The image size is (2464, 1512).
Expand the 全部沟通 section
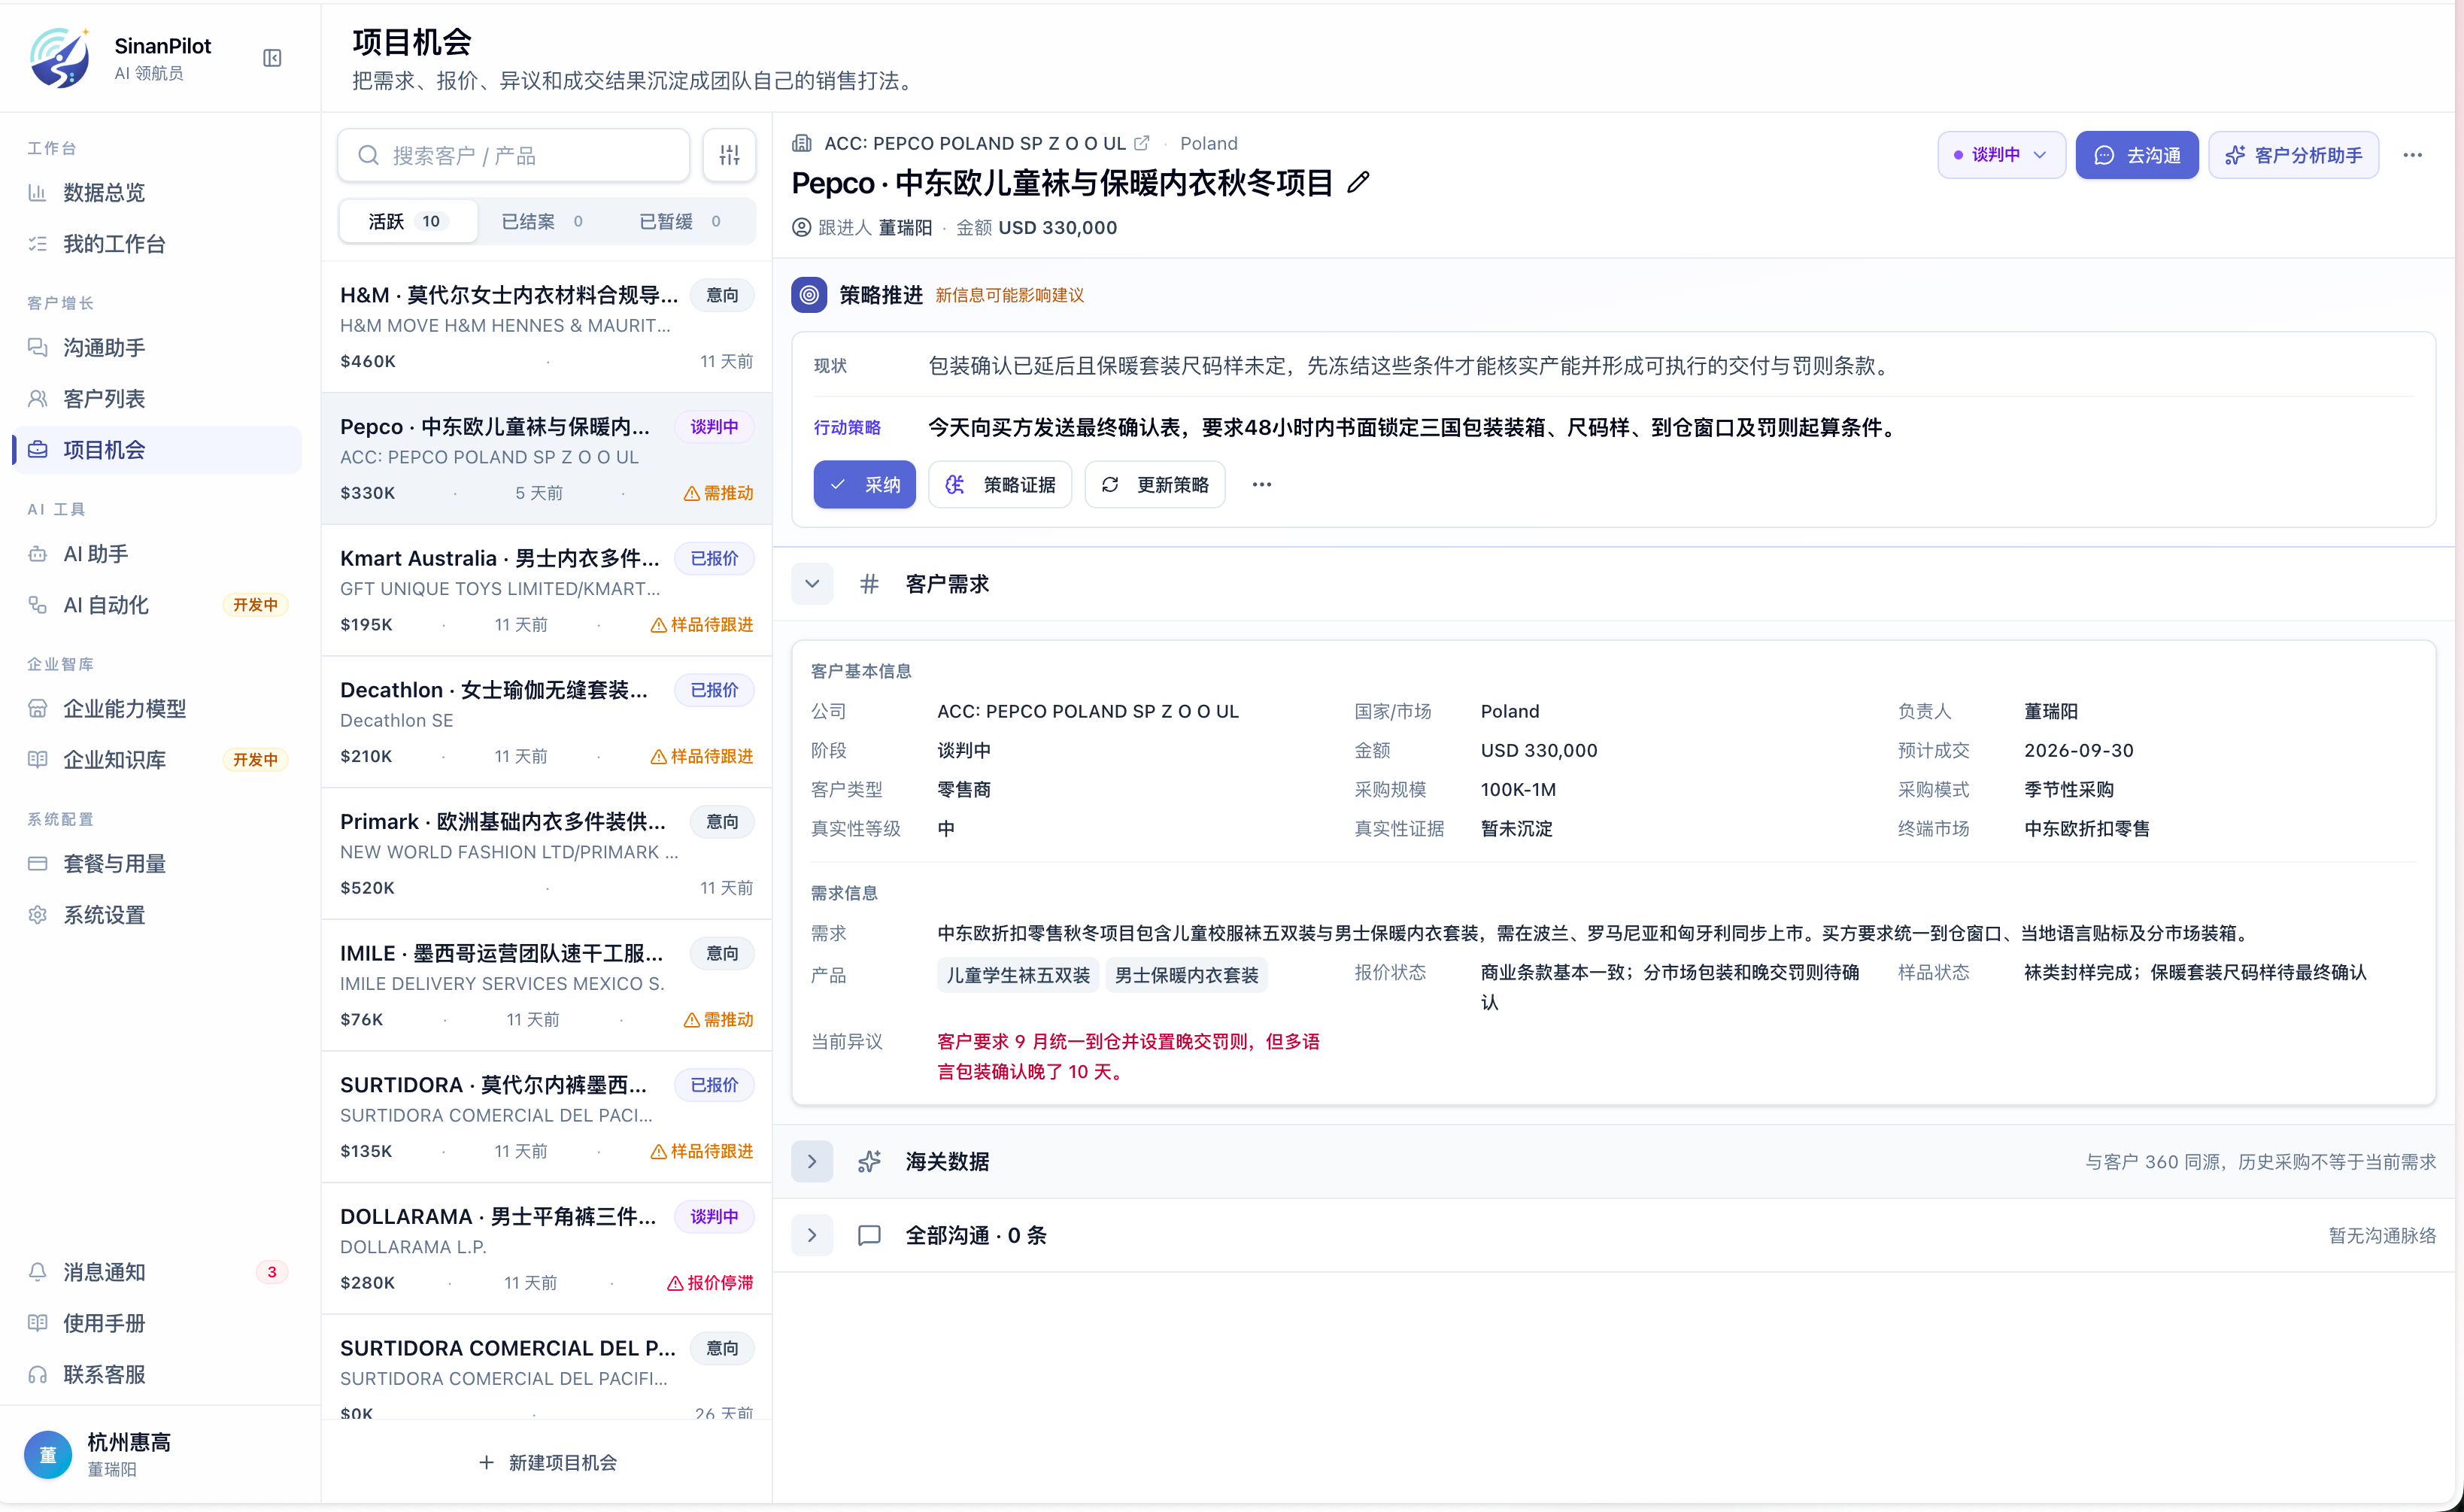tap(812, 1235)
